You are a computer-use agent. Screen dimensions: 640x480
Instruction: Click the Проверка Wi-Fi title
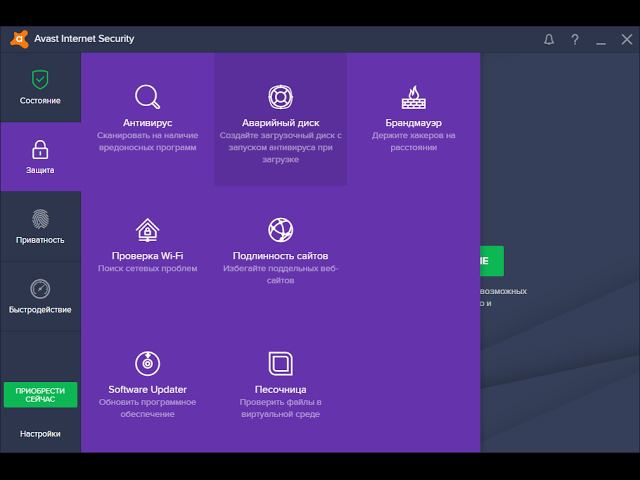point(147,256)
